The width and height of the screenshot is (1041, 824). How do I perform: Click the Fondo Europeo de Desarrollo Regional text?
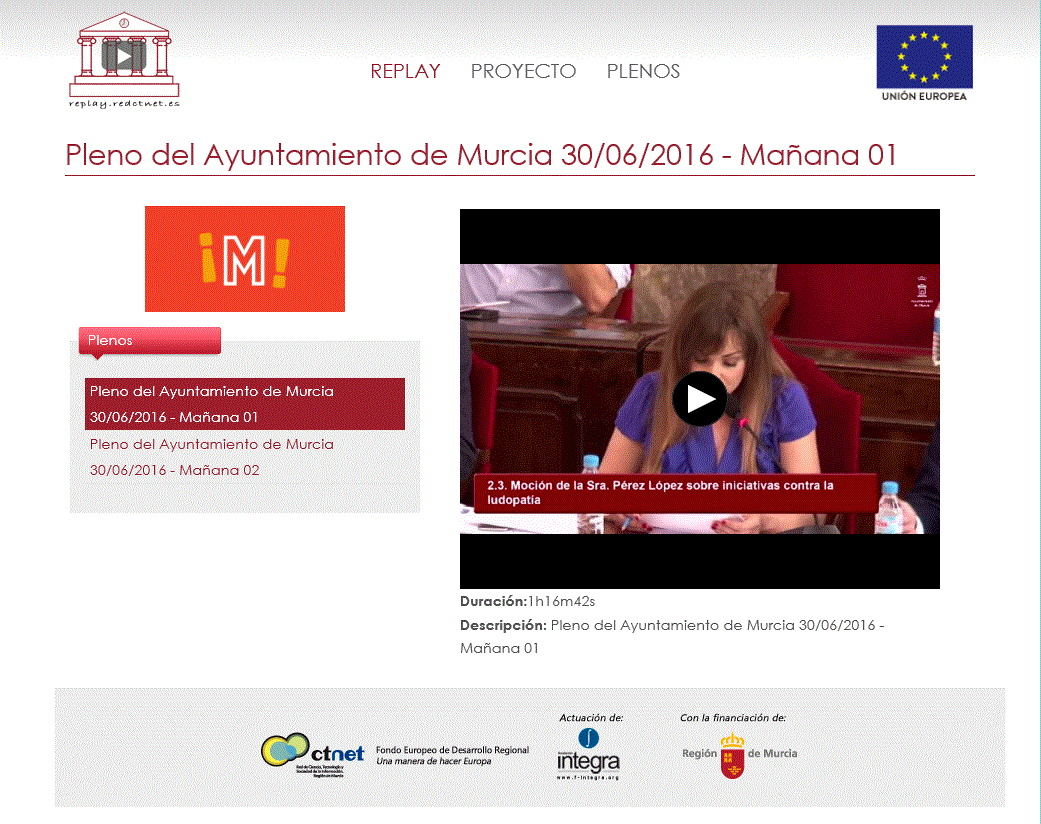coord(452,755)
